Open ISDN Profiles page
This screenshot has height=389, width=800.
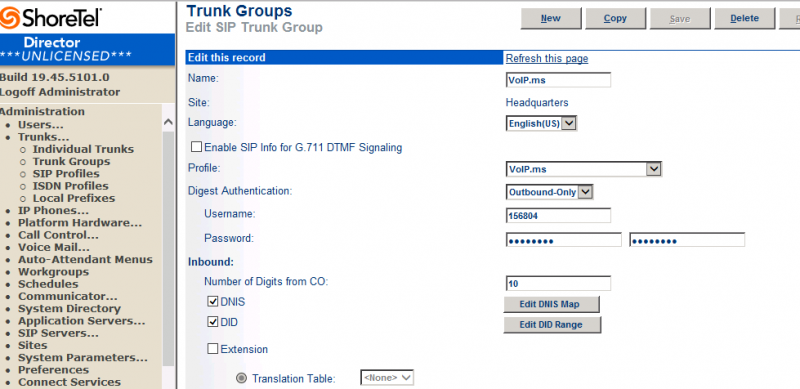click(x=70, y=186)
